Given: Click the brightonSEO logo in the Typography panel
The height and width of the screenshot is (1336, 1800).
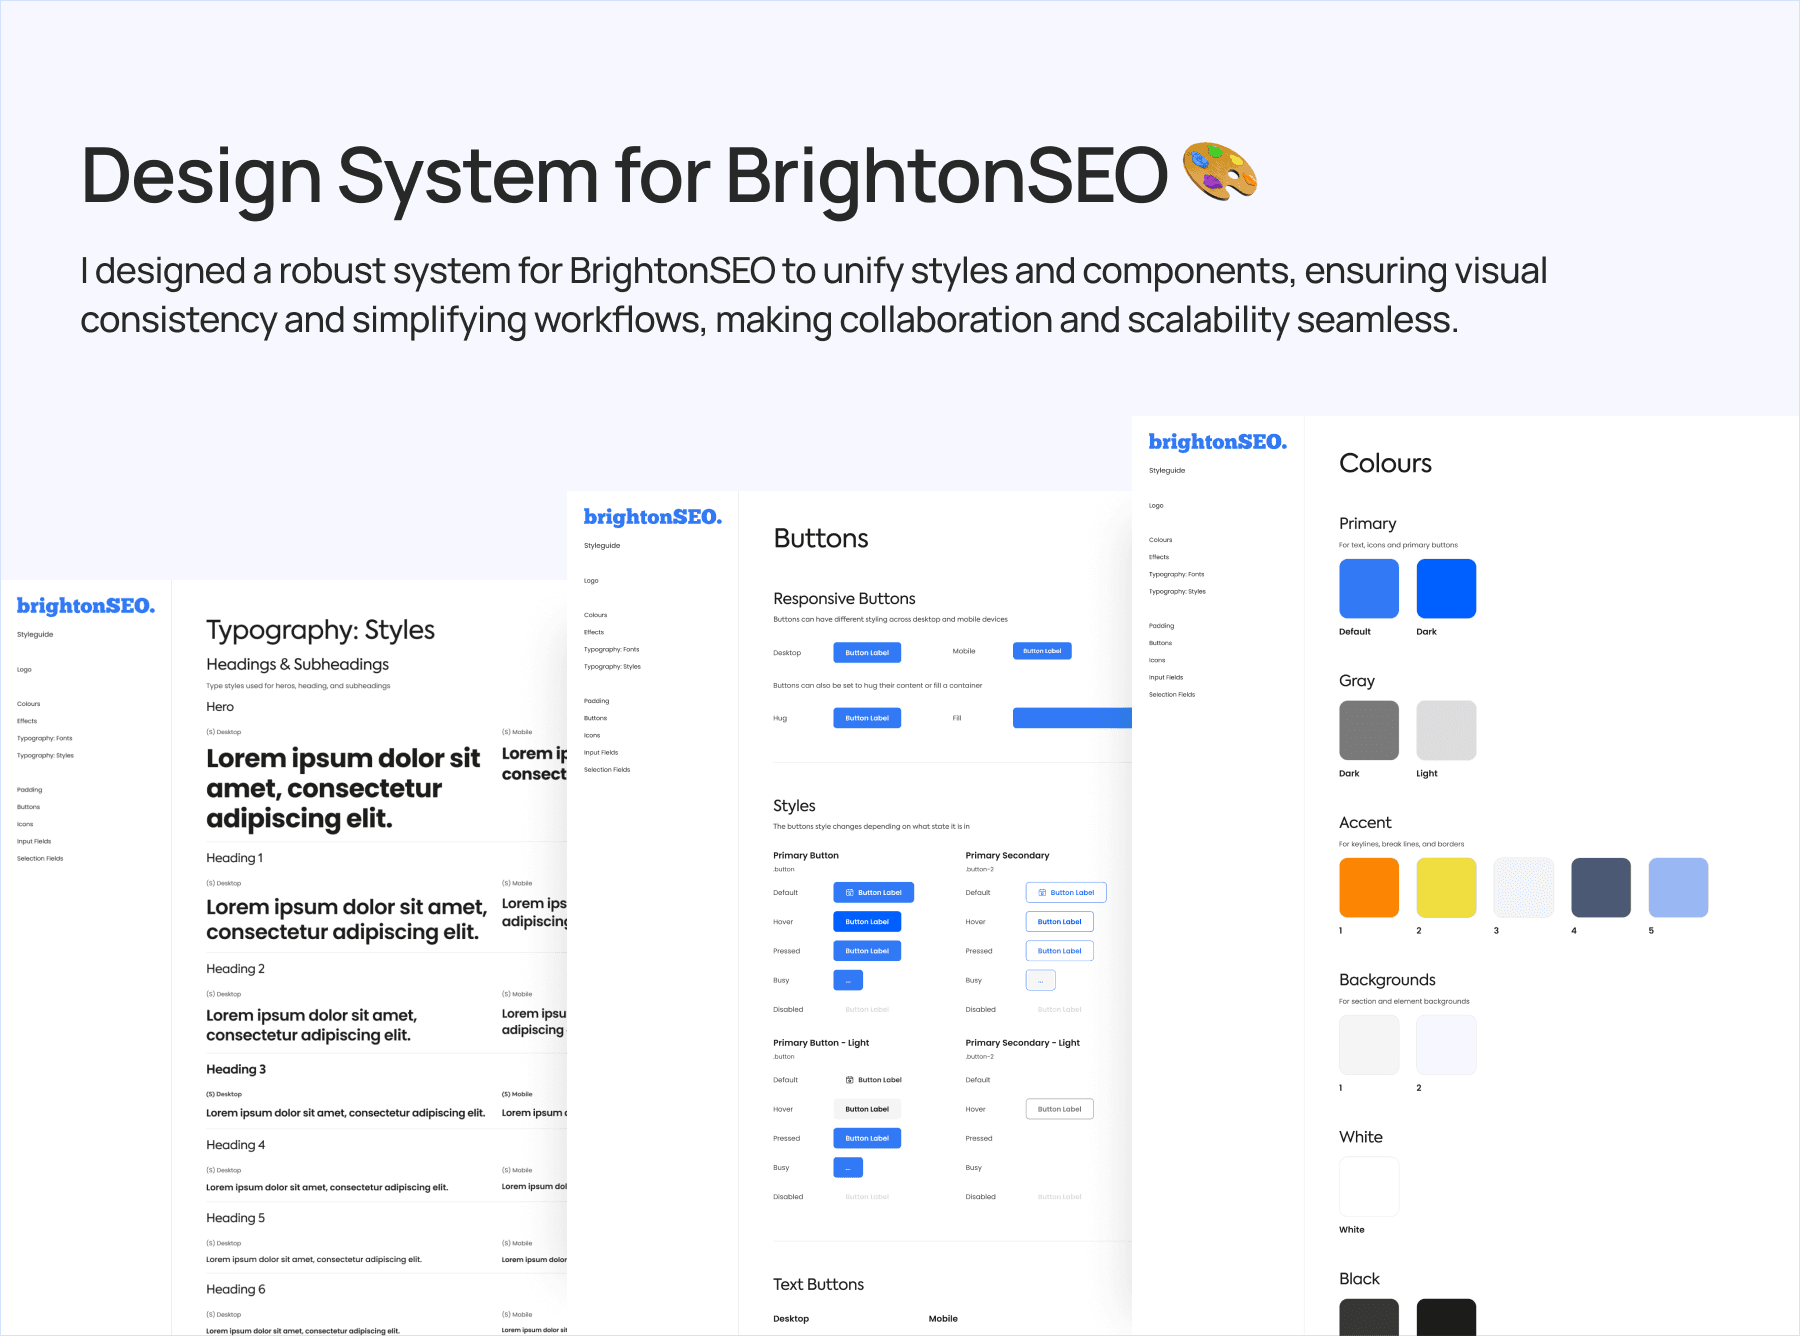Looking at the screenshot, I should (86, 606).
